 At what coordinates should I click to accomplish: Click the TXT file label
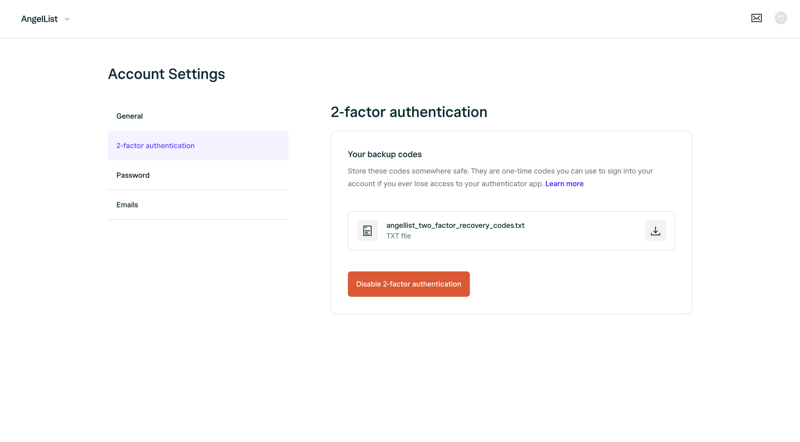(398, 236)
